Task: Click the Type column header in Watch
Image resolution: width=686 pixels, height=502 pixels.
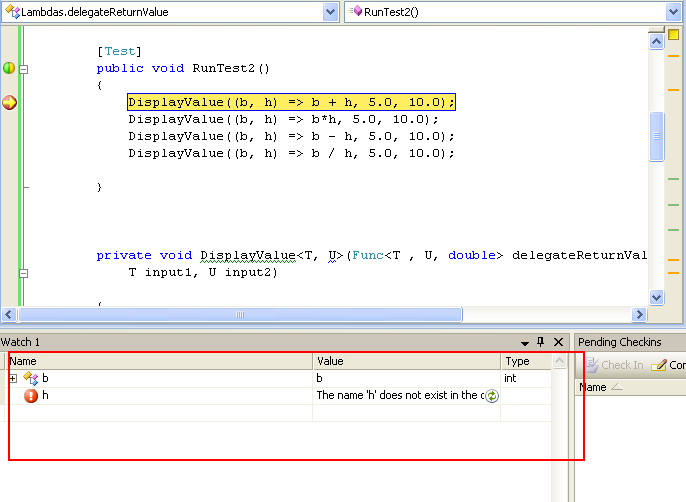Action: [x=526, y=361]
